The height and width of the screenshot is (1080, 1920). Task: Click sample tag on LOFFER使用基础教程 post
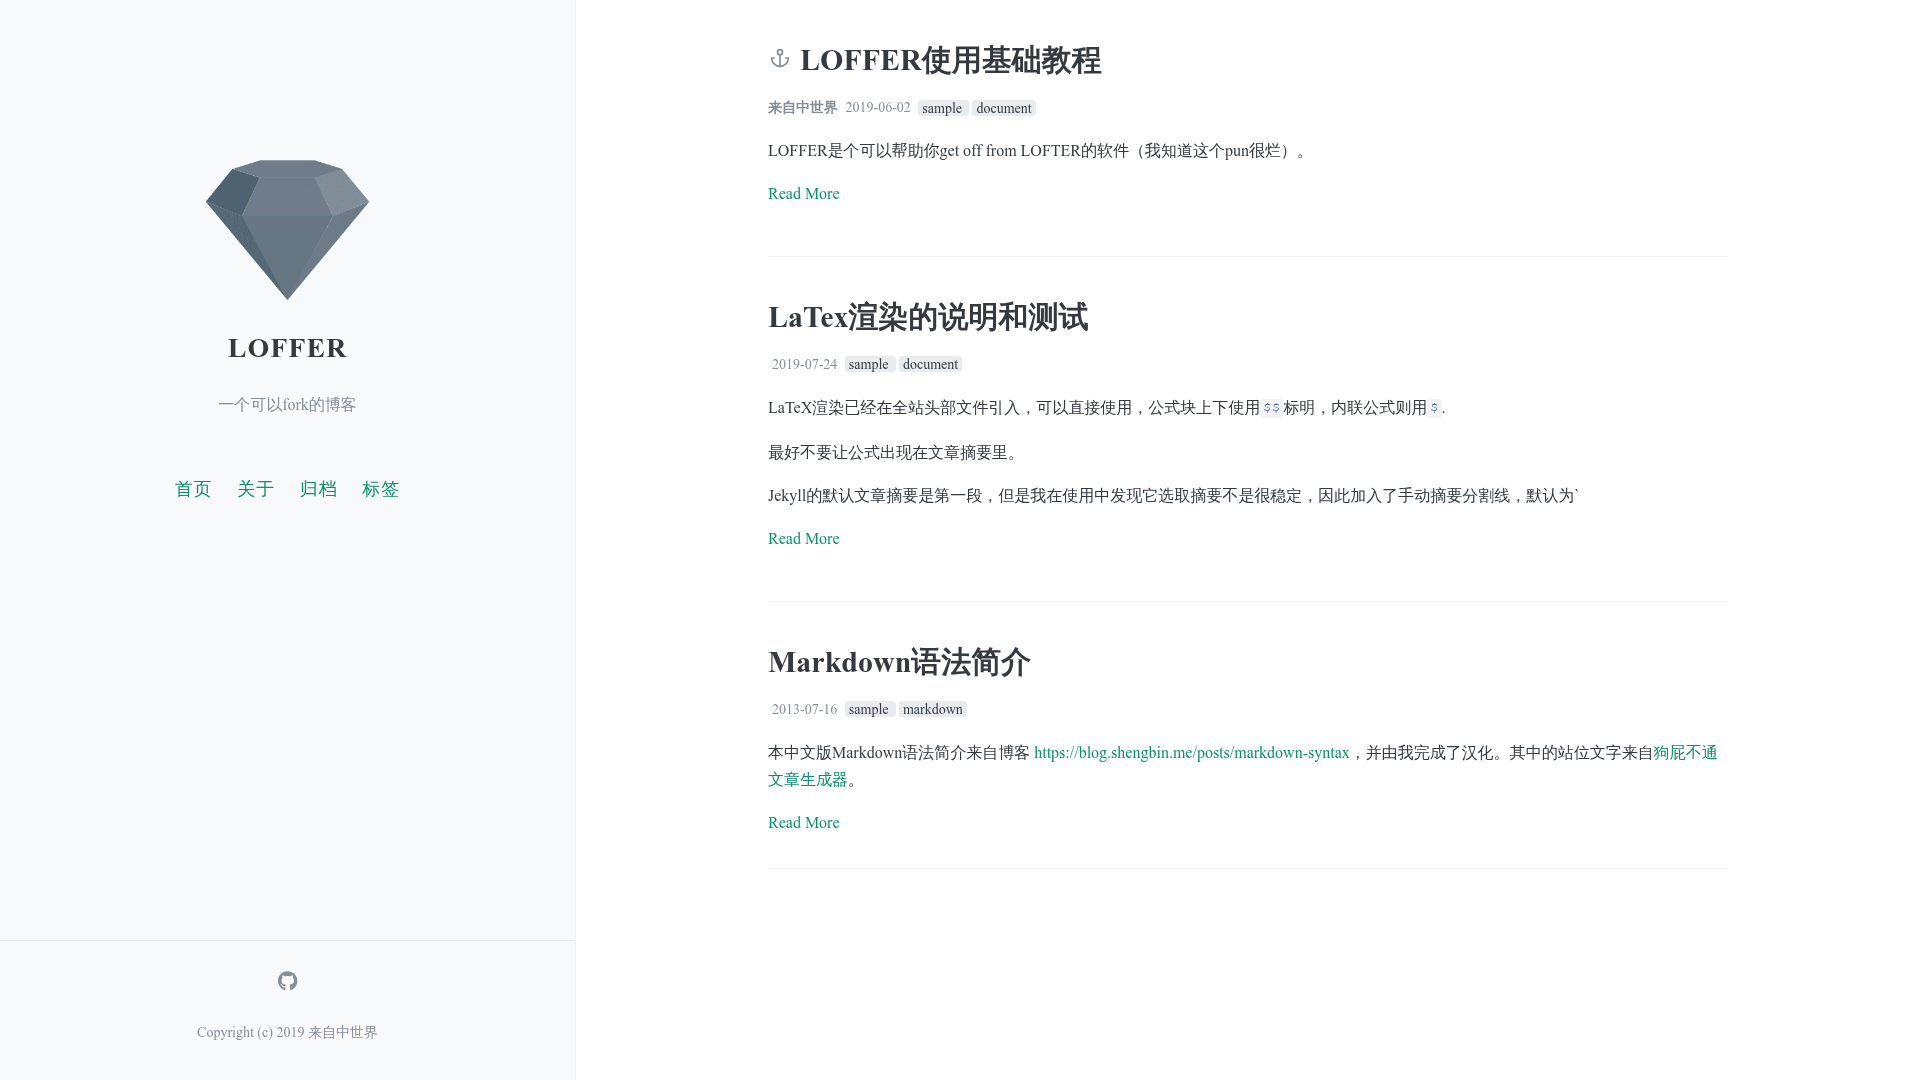(942, 108)
